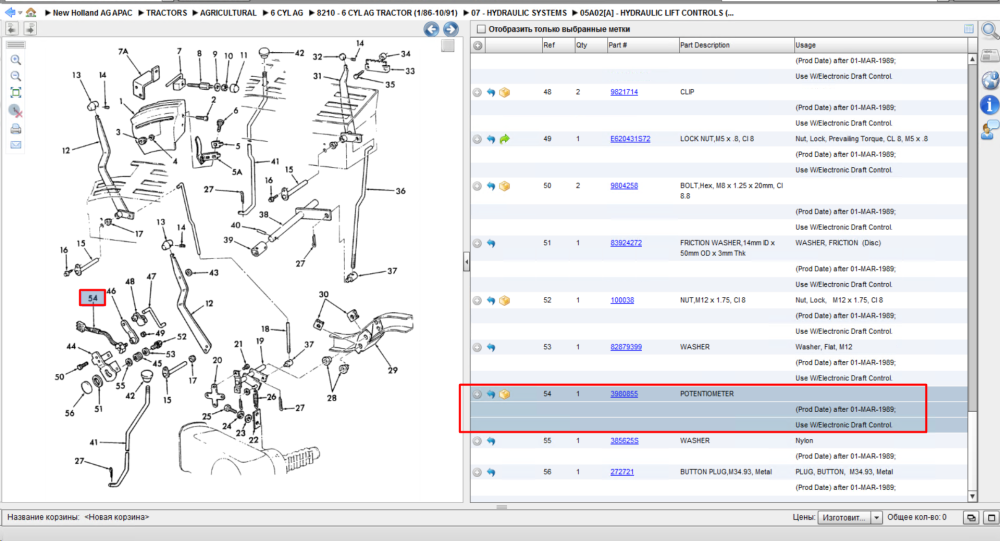
Task: Fit the diagram to window
Action: point(16,93)
